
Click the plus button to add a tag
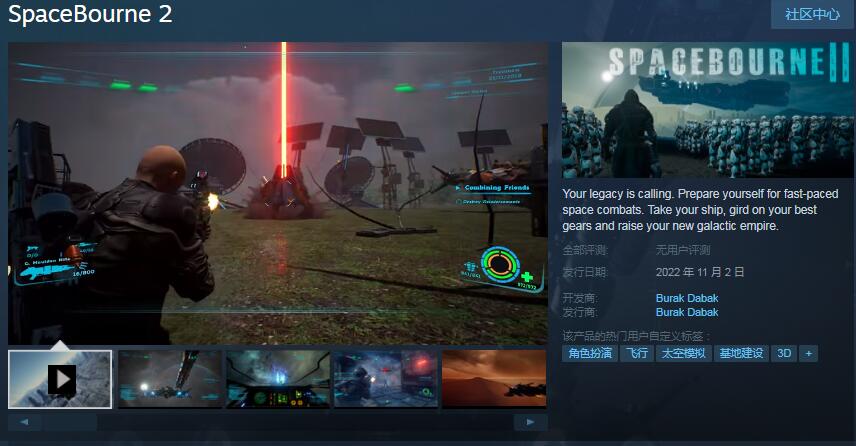click(x=809, y=353)
